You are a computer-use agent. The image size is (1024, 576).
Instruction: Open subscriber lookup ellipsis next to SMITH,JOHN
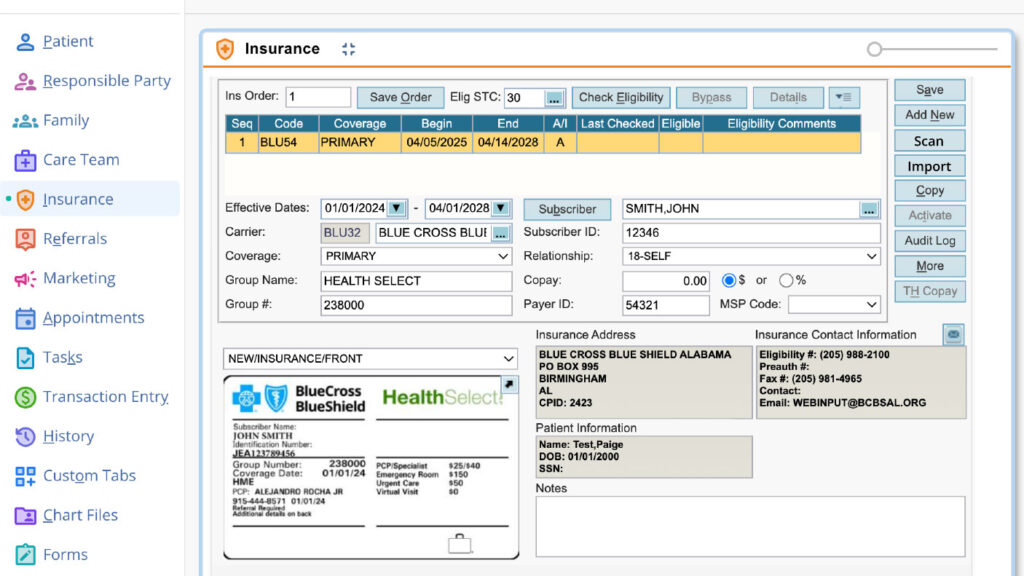pos(869,209)
